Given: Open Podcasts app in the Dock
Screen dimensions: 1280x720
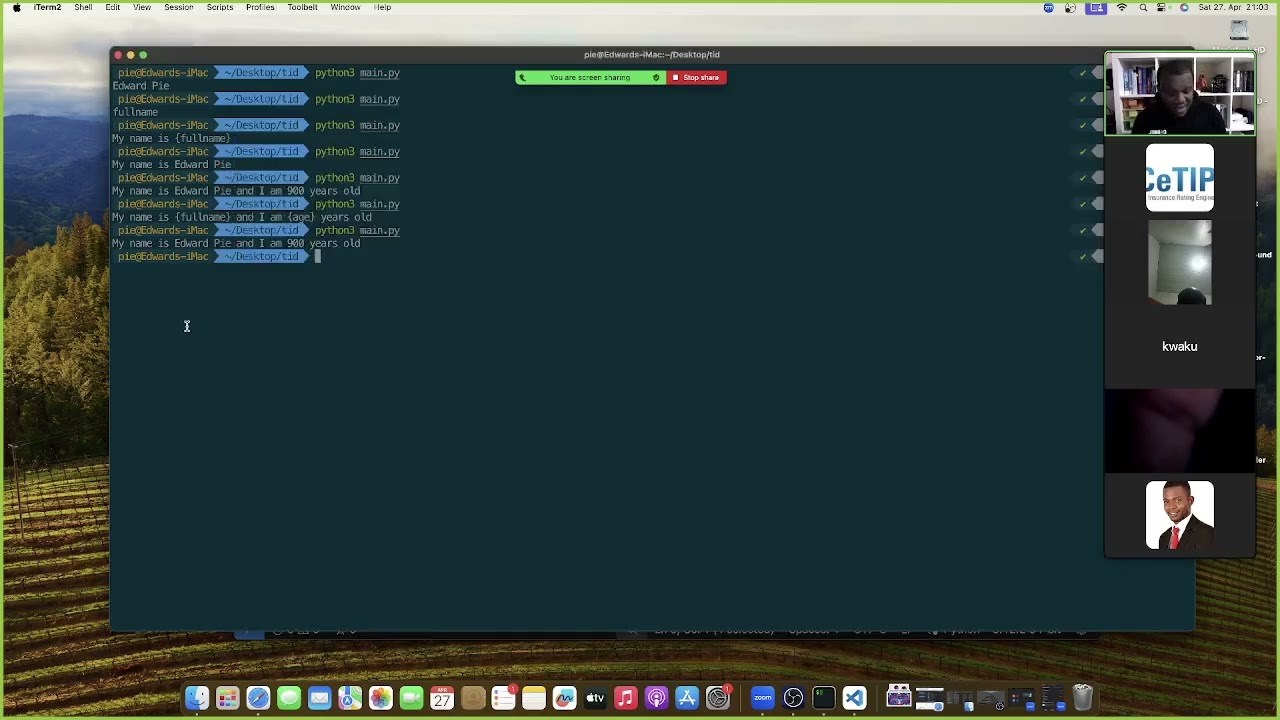Looking at the screenshot, I should click(x=656, y=697).
